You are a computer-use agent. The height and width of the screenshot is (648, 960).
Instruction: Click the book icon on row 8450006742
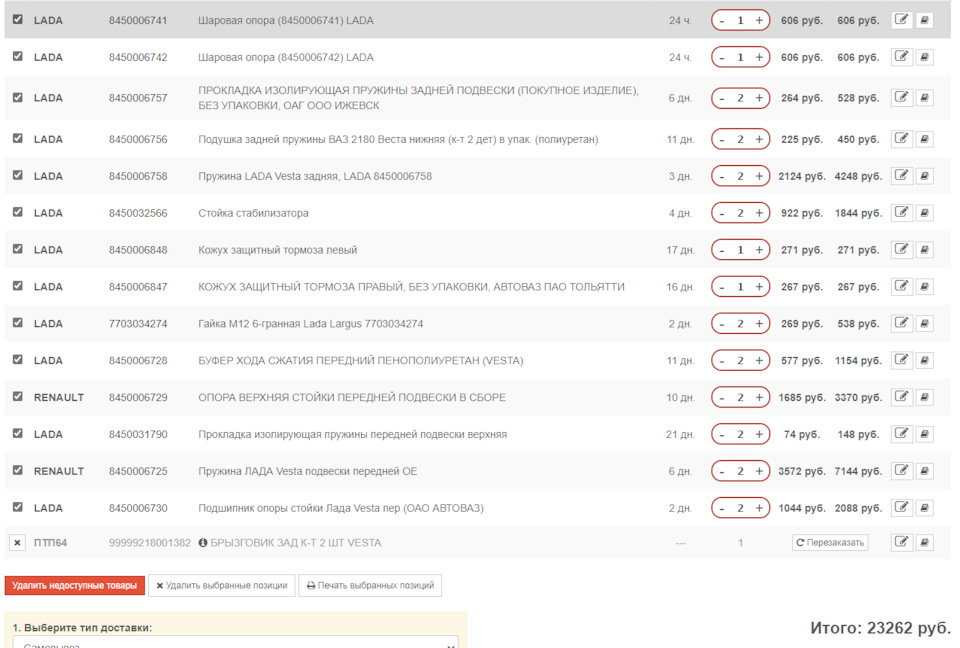pos(924,57)
